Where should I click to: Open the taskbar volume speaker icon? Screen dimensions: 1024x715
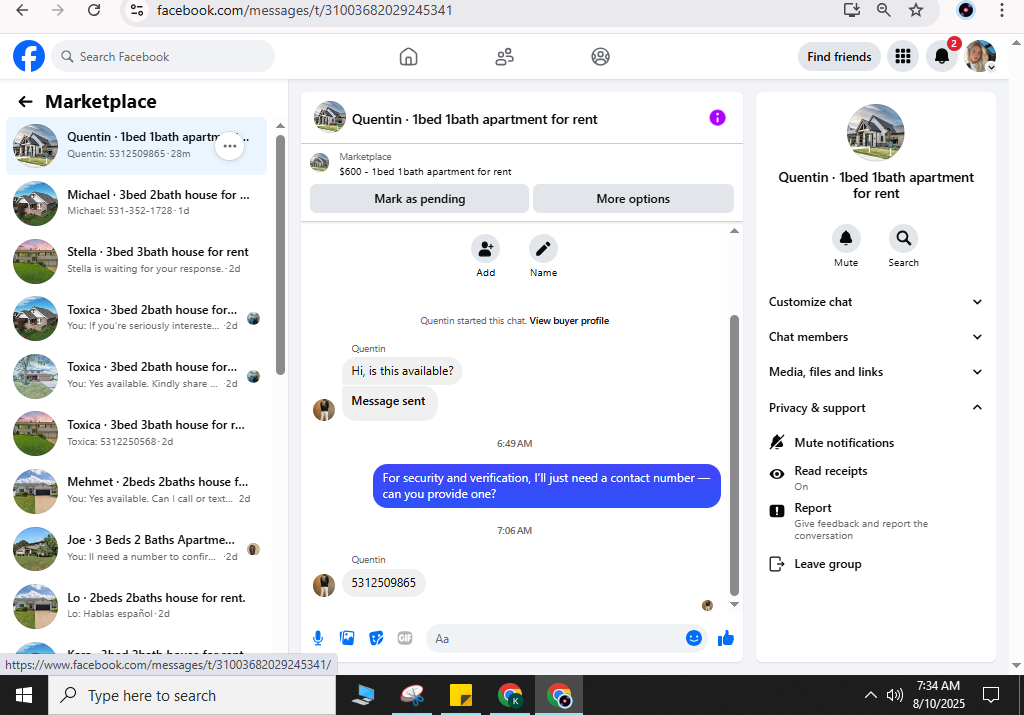pyautogui.click(x=894, y=695)
